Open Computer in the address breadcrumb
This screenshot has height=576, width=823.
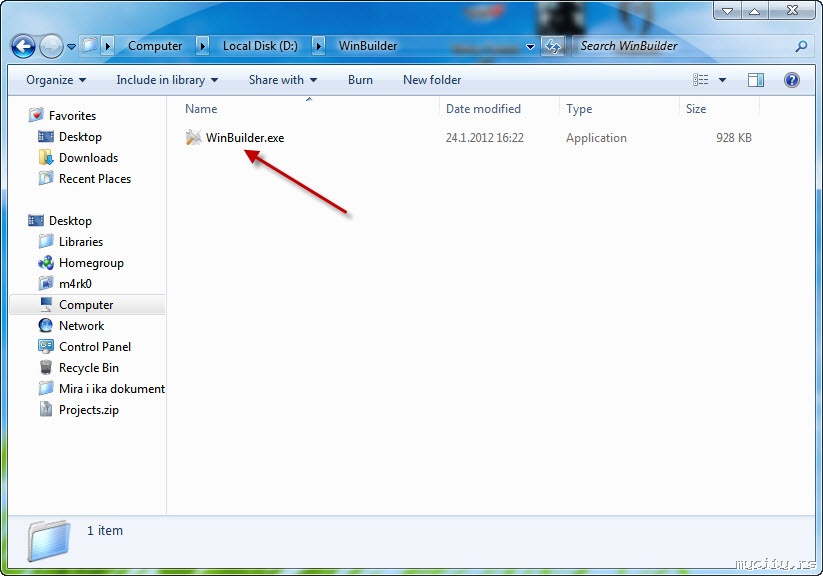point(155,46)
